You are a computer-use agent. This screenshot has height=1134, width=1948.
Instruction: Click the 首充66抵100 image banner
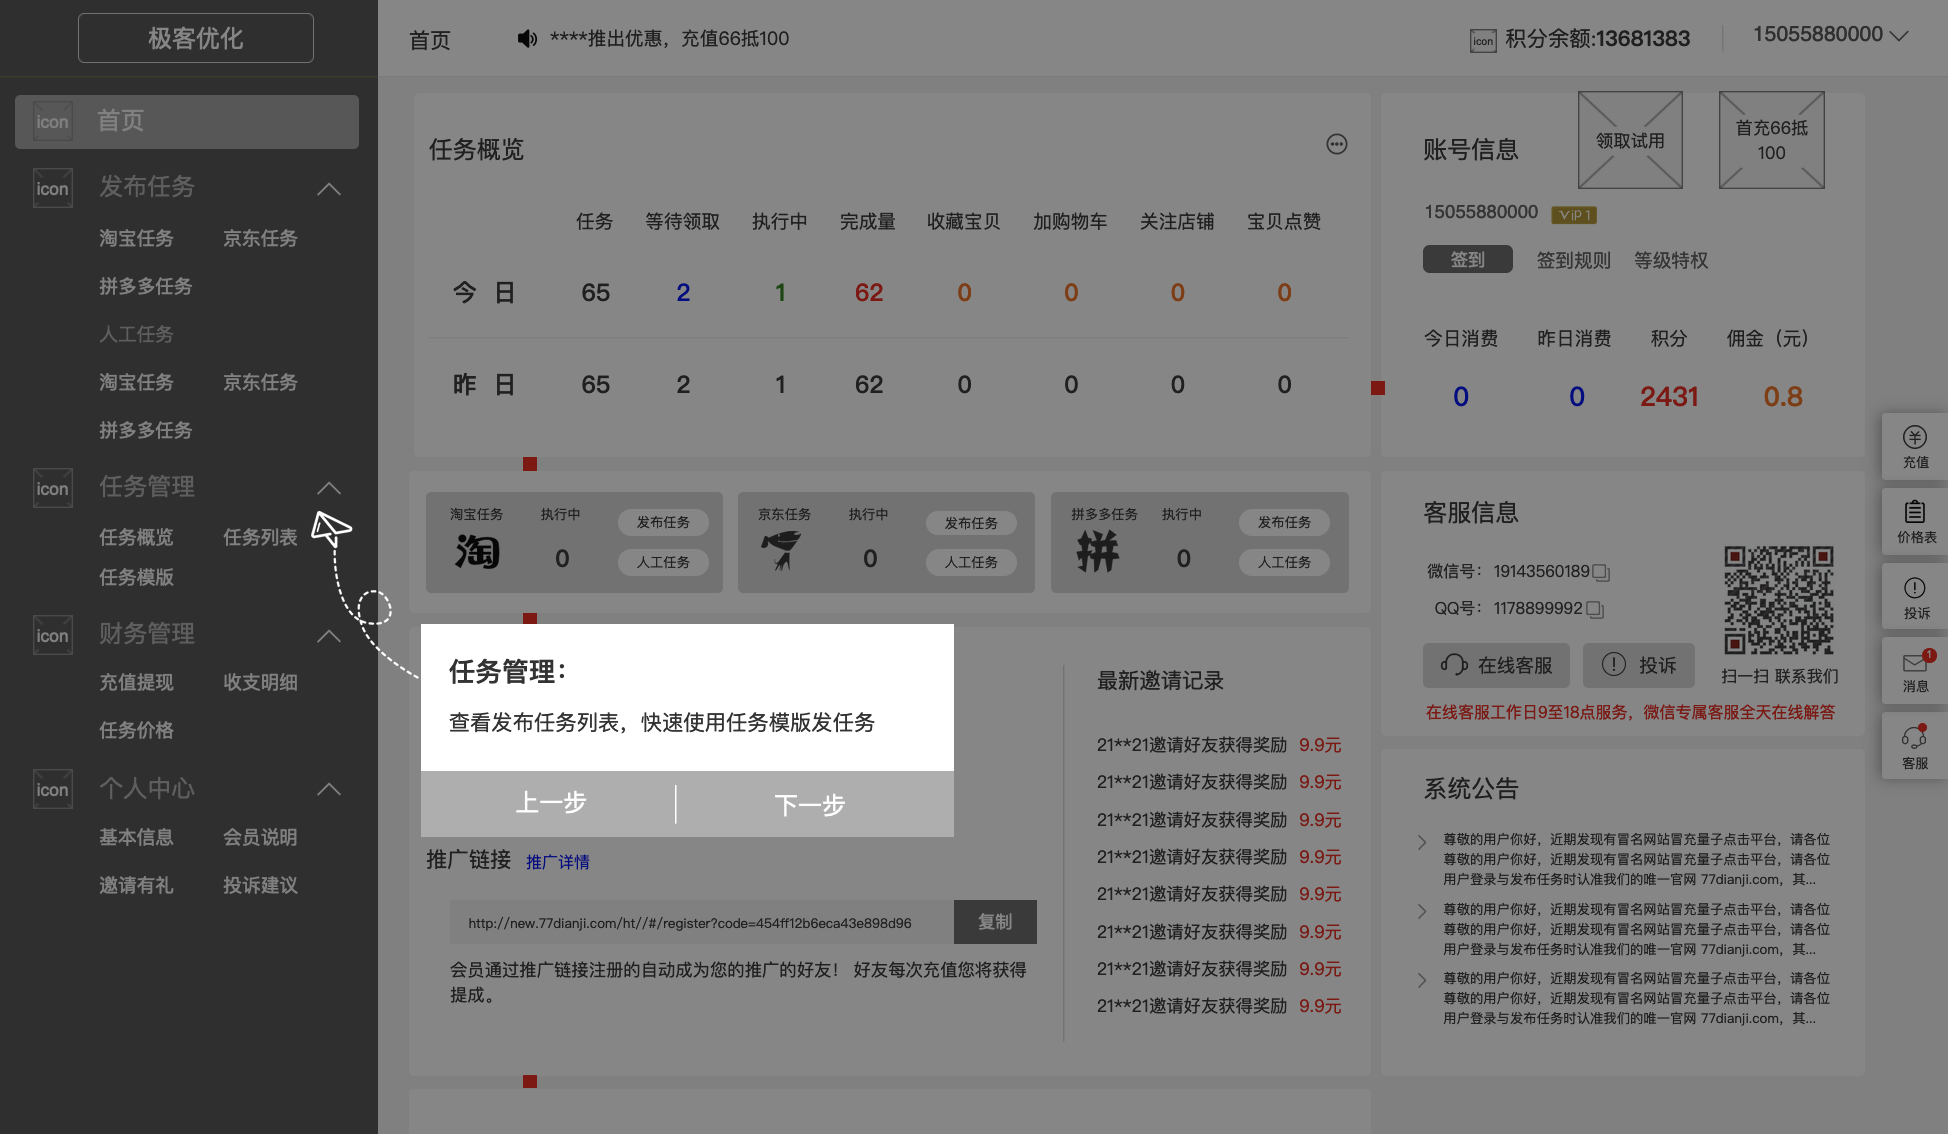coord(1771,140)
